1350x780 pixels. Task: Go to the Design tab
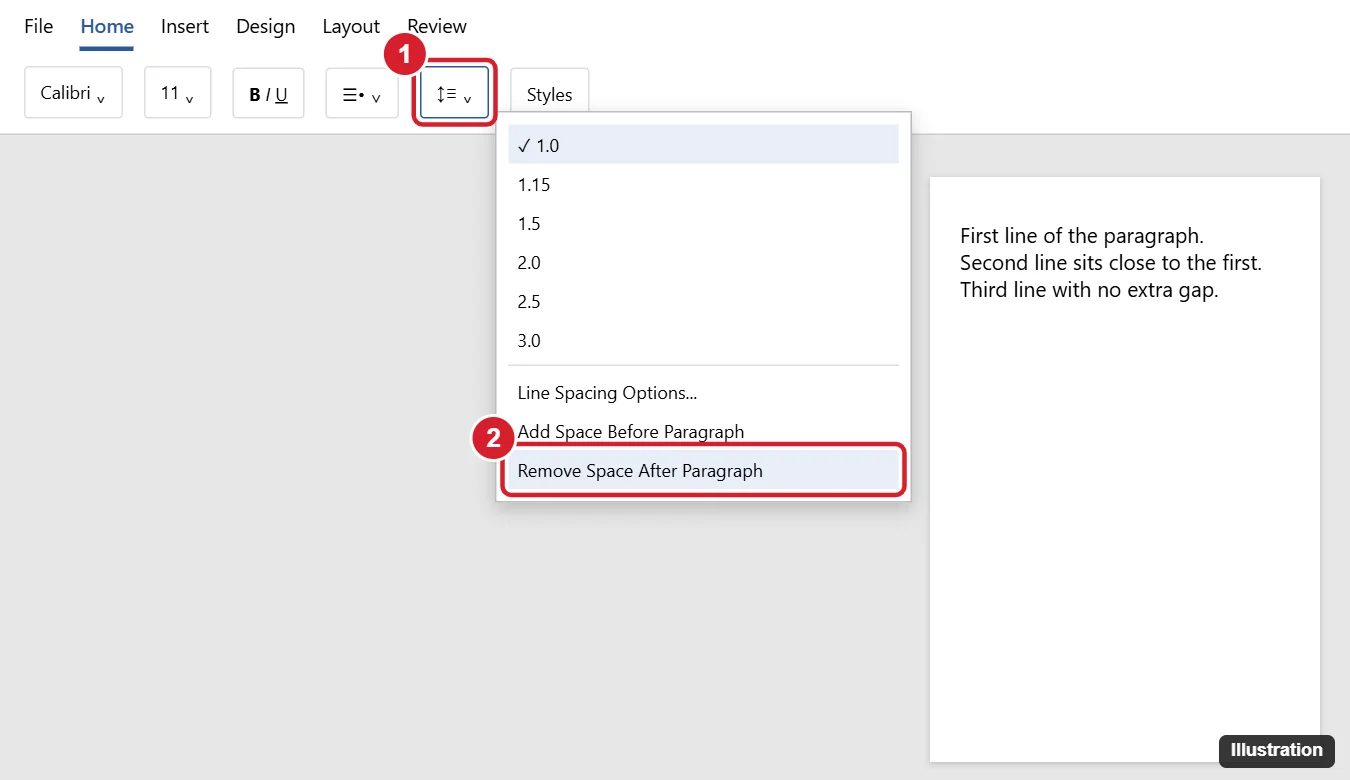pos(266,27)
